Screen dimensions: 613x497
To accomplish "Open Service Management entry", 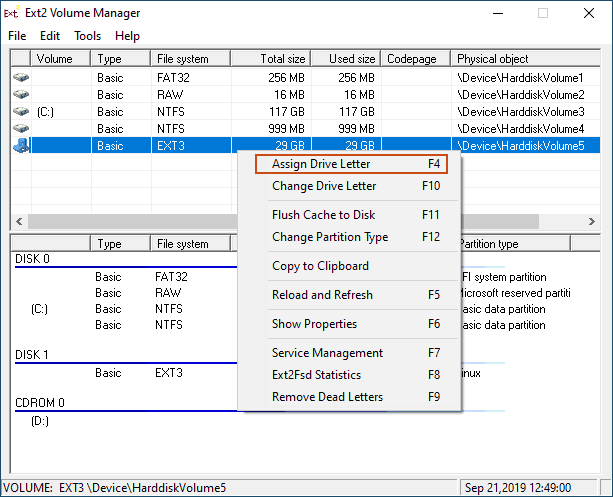I will (x=351, y=353).
